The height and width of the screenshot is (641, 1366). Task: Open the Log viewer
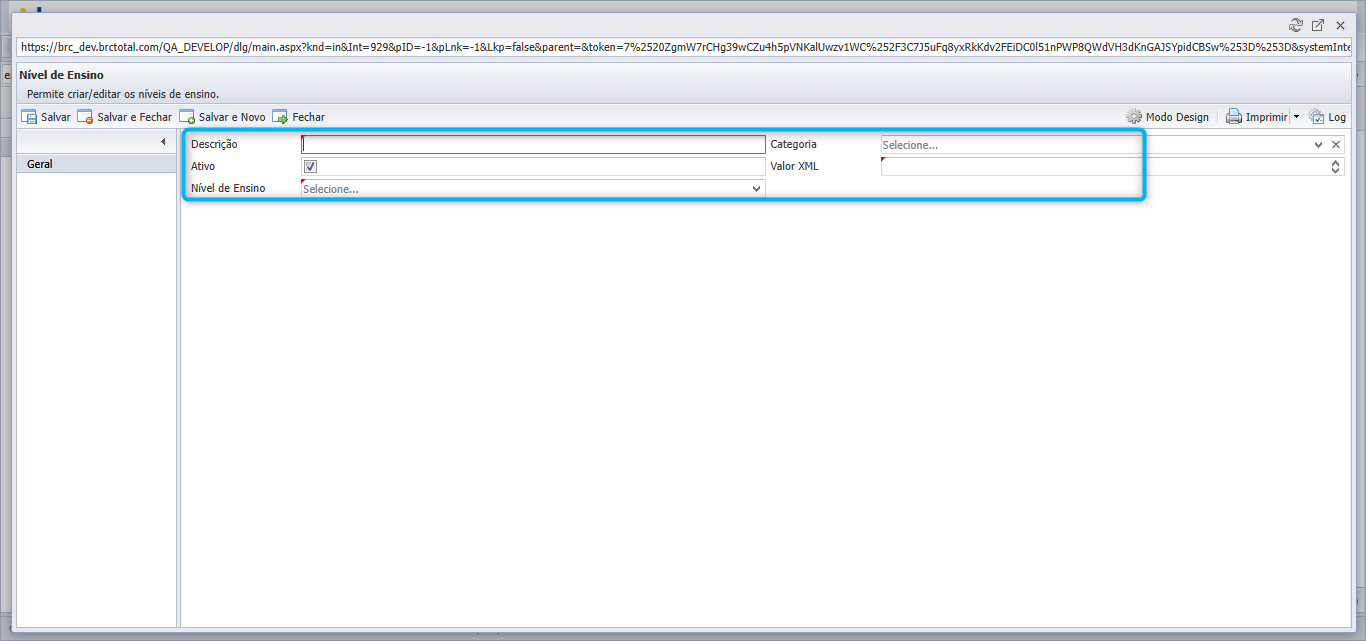[x=1327, y=117]
